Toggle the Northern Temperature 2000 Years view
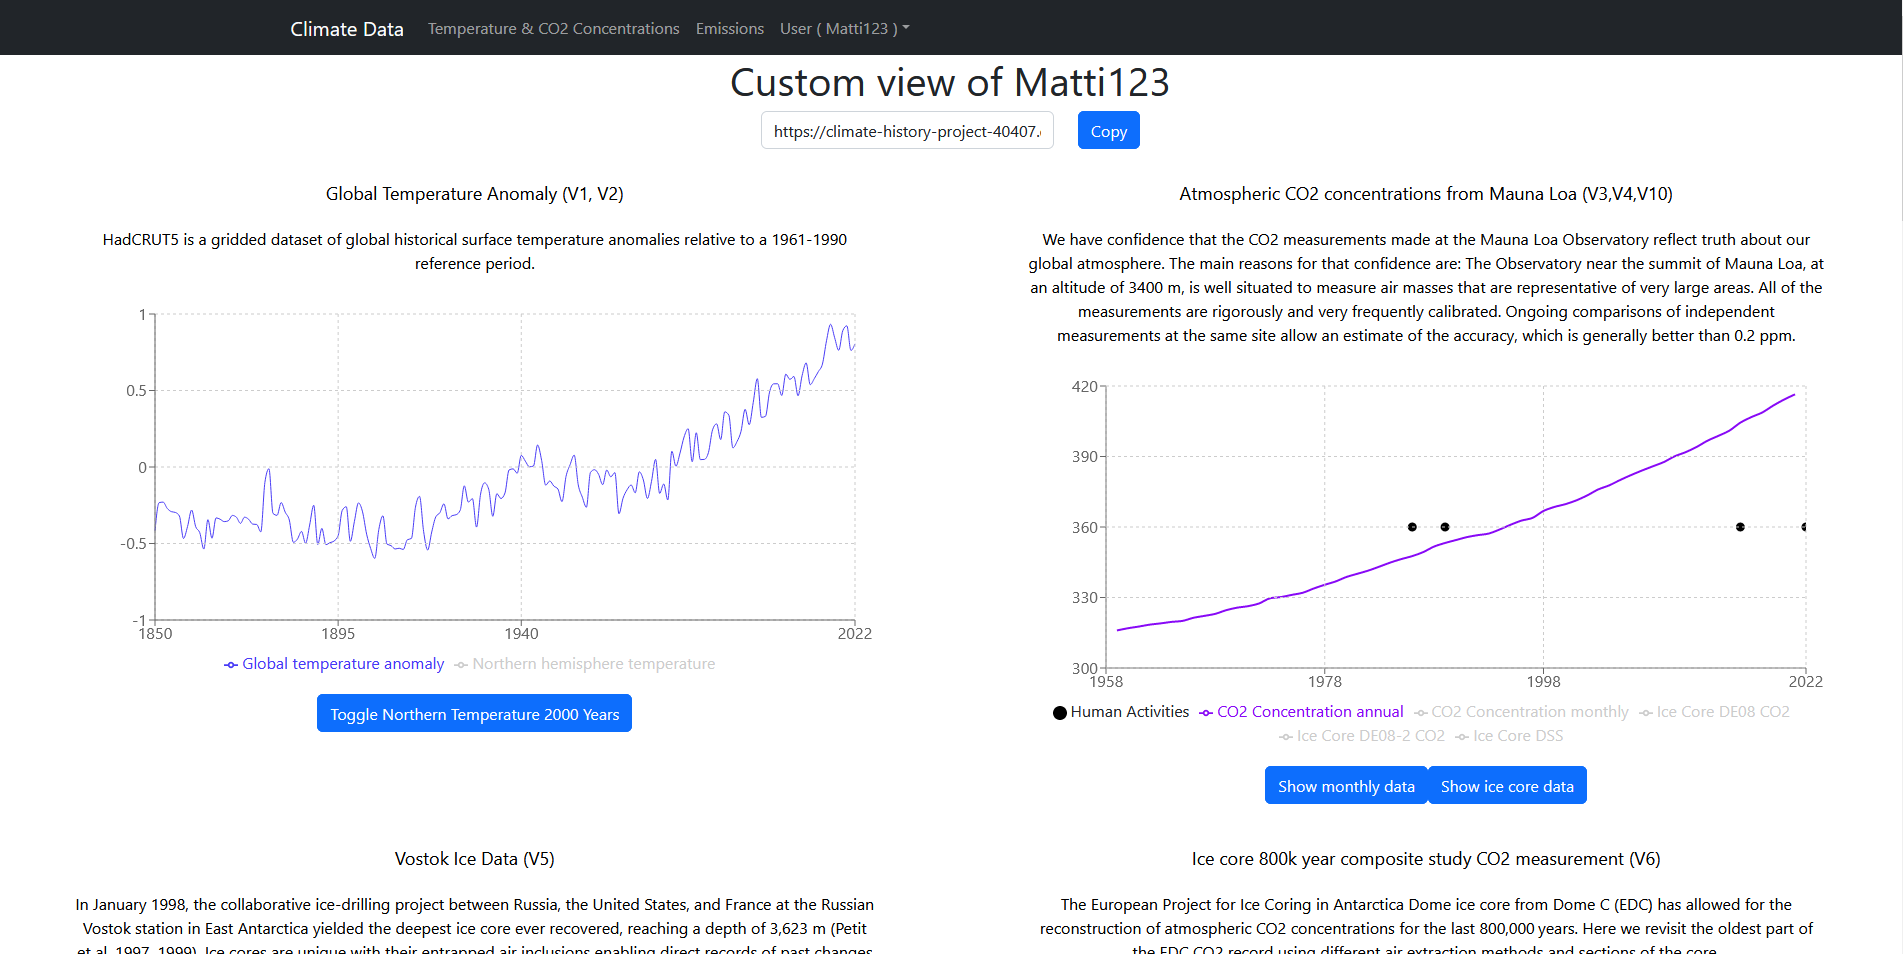 coord(474,713)
